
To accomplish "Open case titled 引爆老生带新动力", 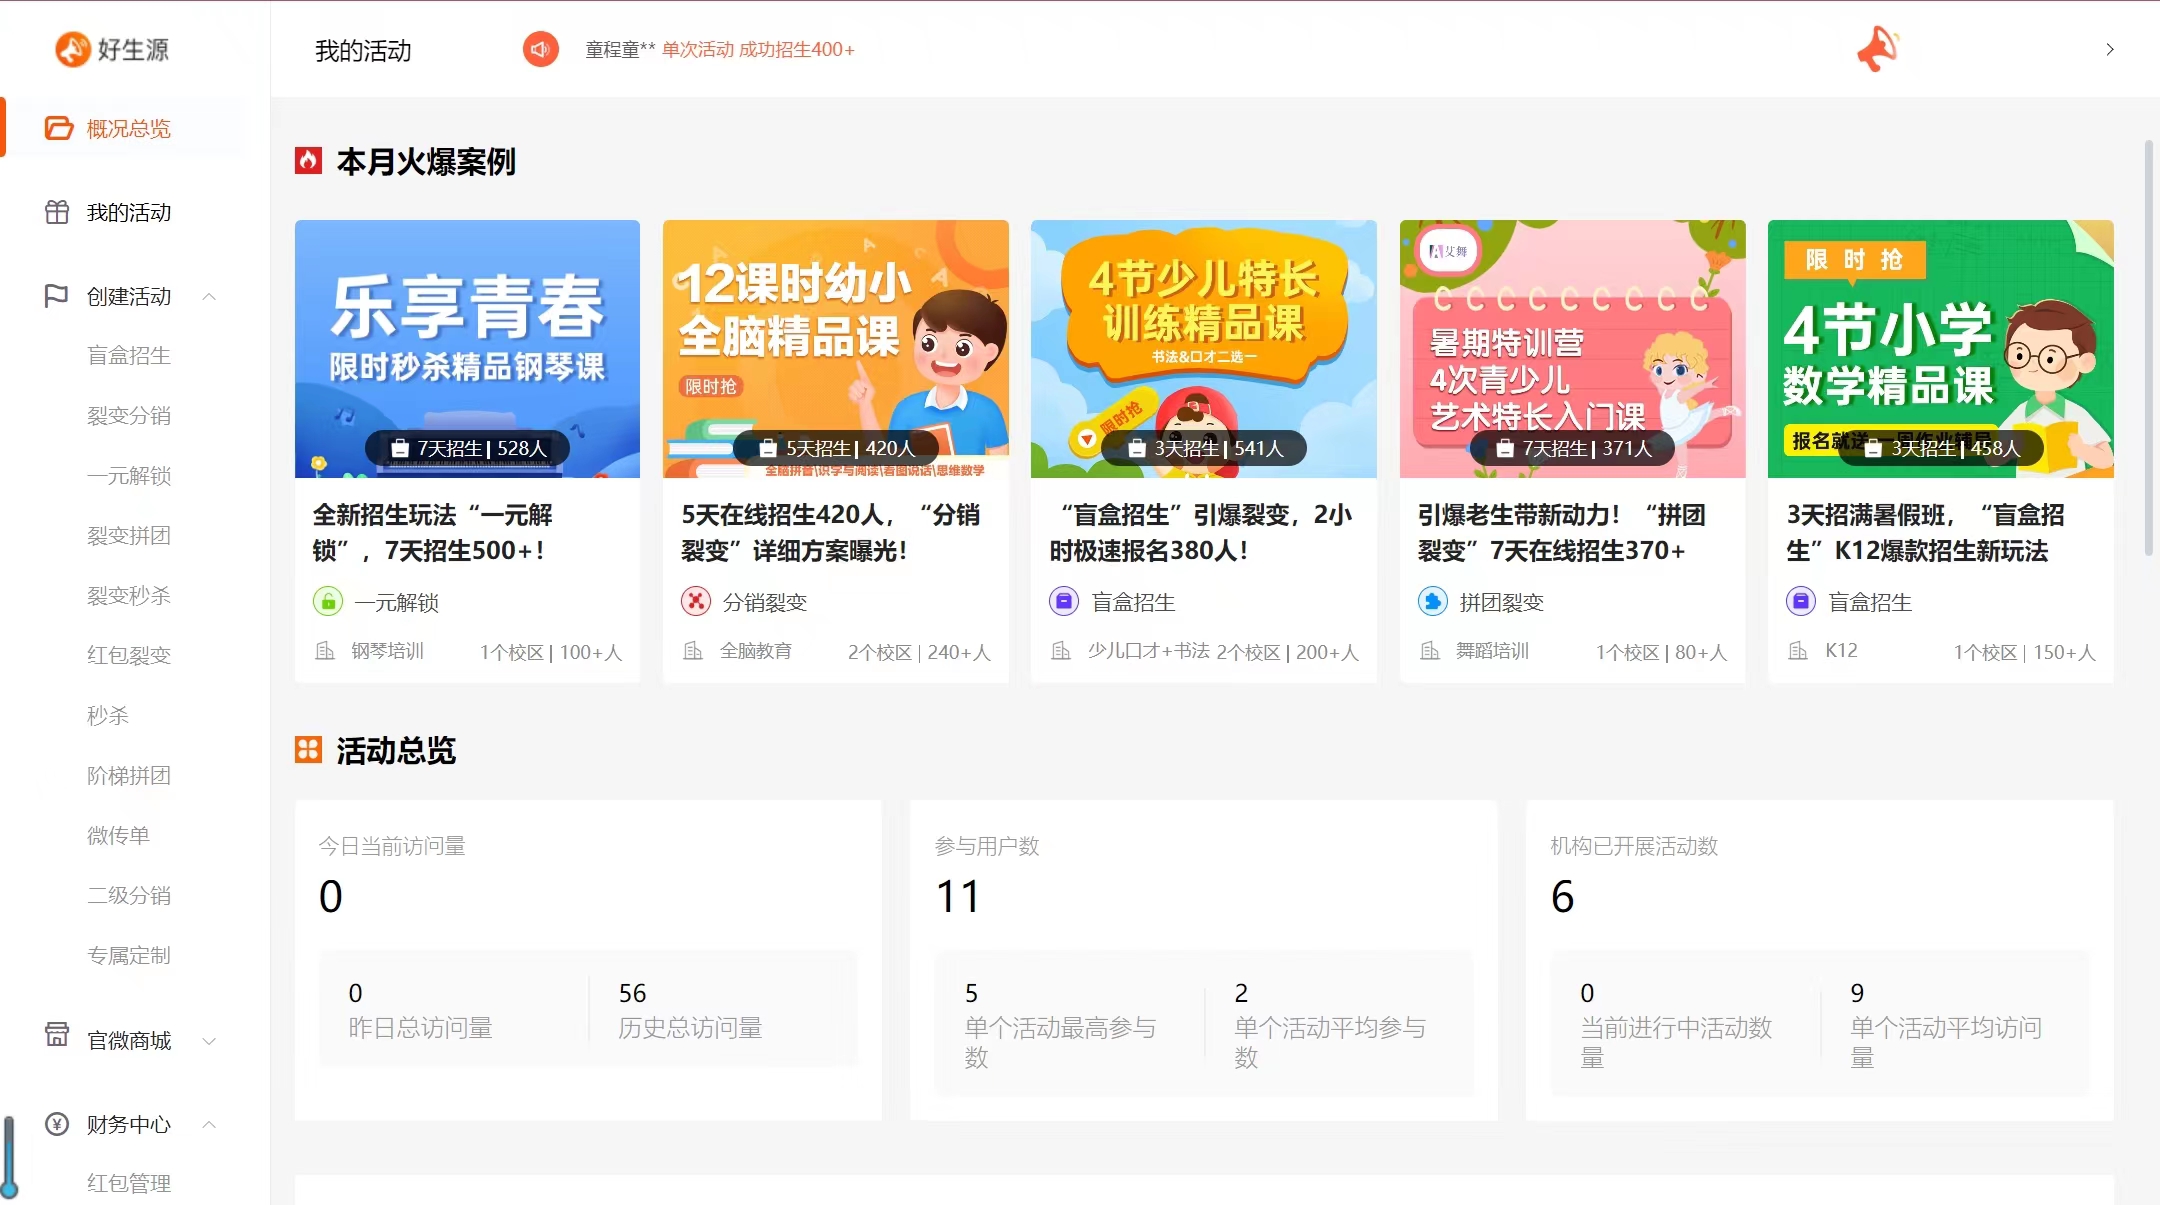I will click(1562, 532).
